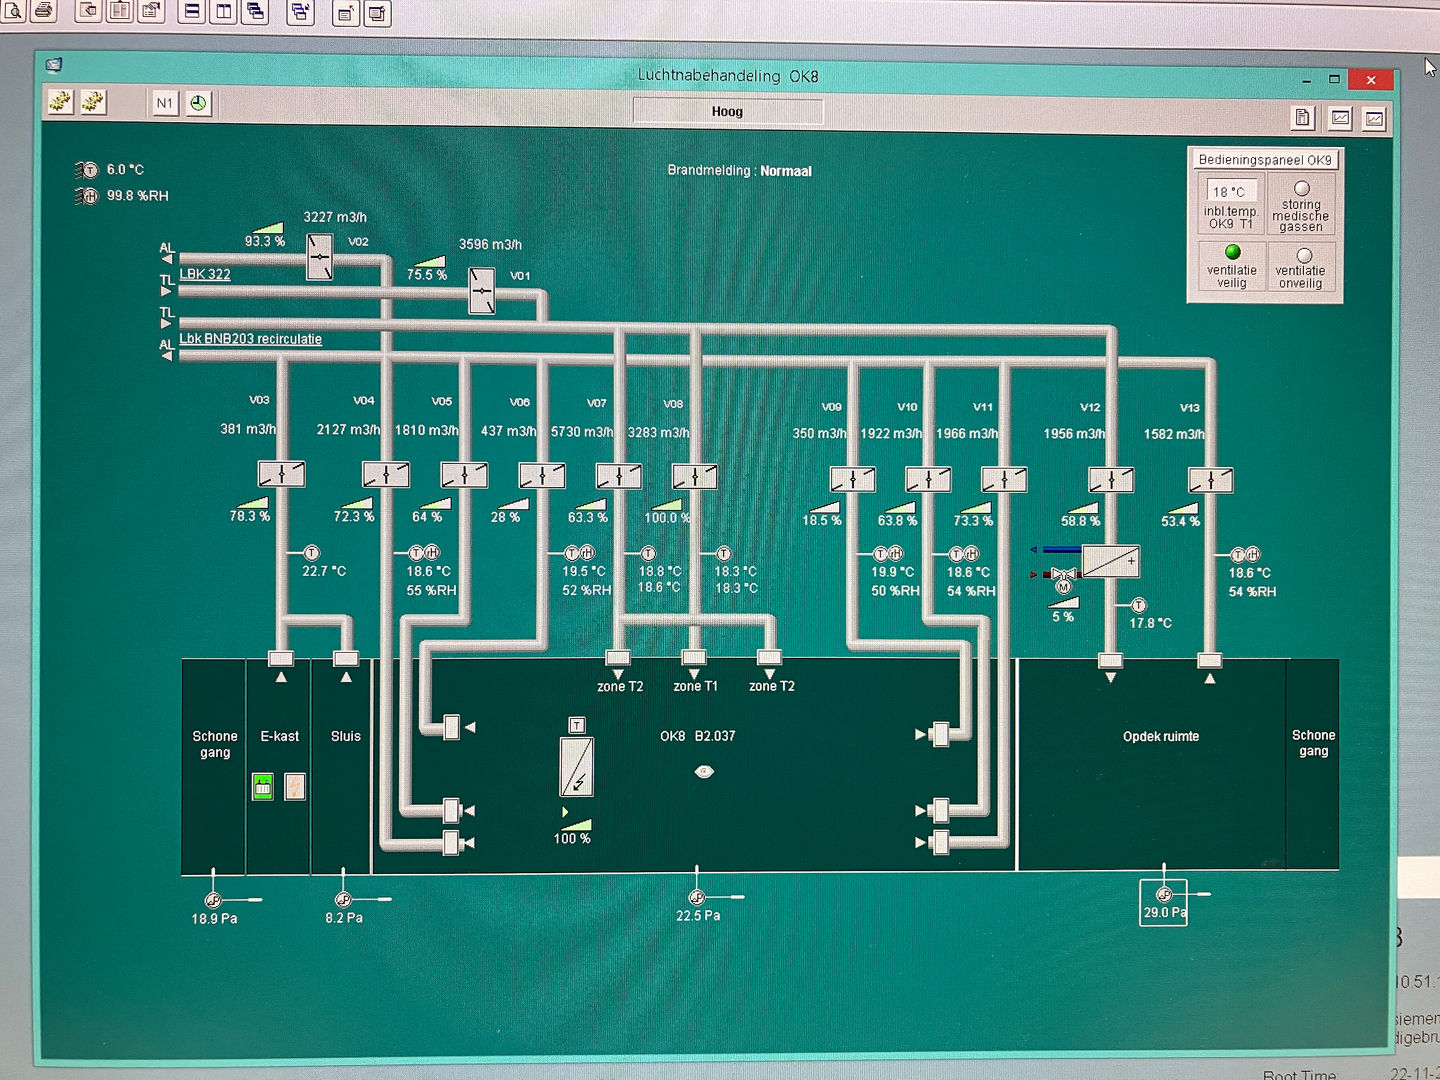This screenshot has height=1080, width=1440.
Task: Click the 5 % valve position wedge
Action: click(1063, 603)
